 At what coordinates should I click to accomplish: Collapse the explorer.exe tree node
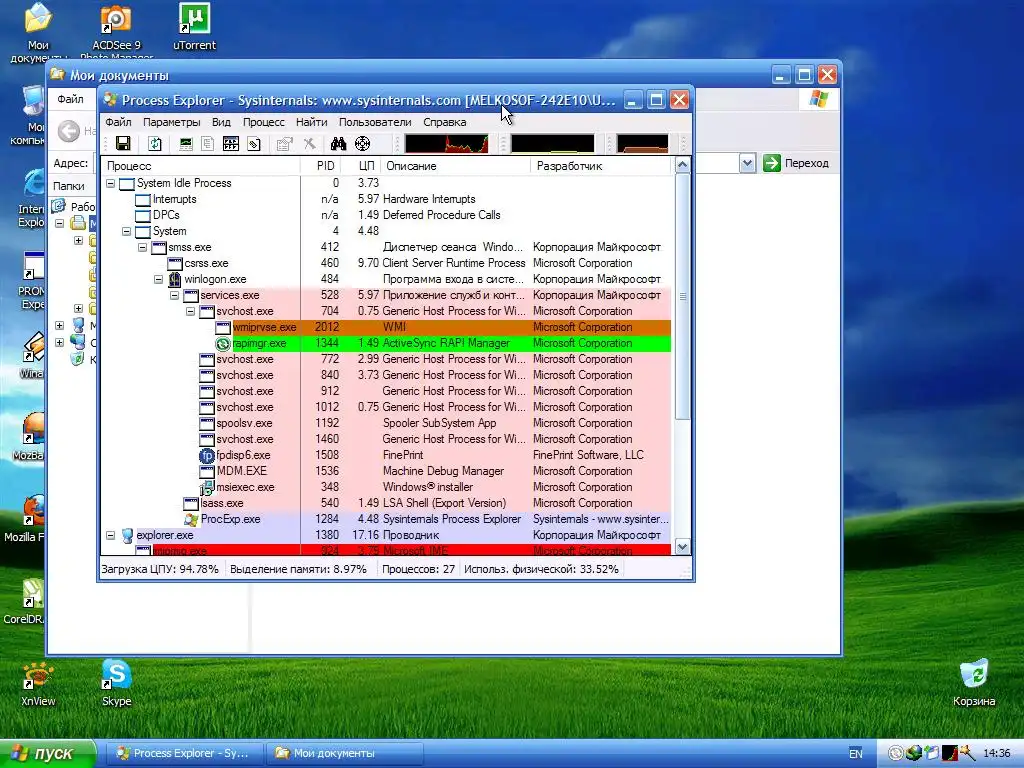coord(110,536)
